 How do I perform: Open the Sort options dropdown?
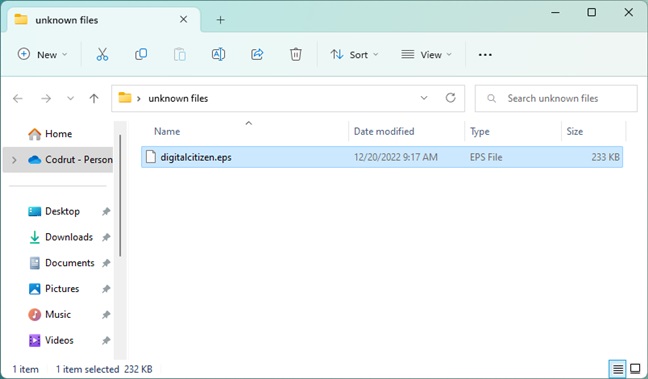point(354,55)
